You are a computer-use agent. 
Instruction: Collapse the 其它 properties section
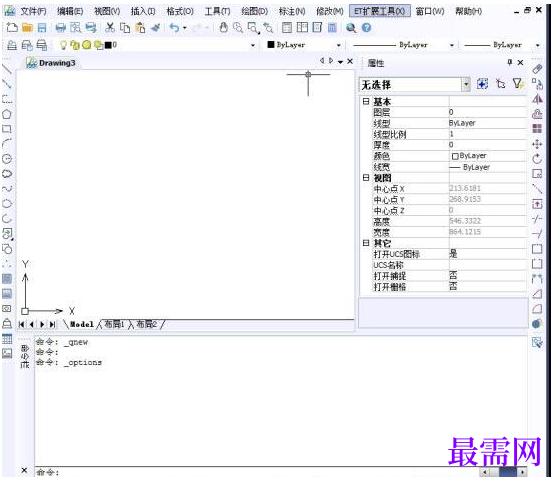pos(366,243)
